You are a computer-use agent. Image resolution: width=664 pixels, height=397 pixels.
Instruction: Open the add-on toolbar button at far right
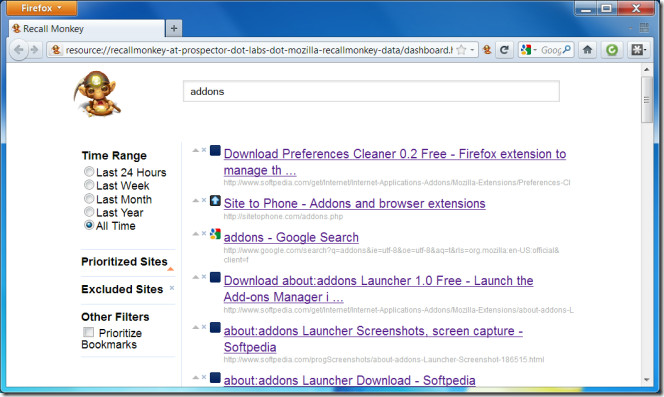[x=639, y=50]
